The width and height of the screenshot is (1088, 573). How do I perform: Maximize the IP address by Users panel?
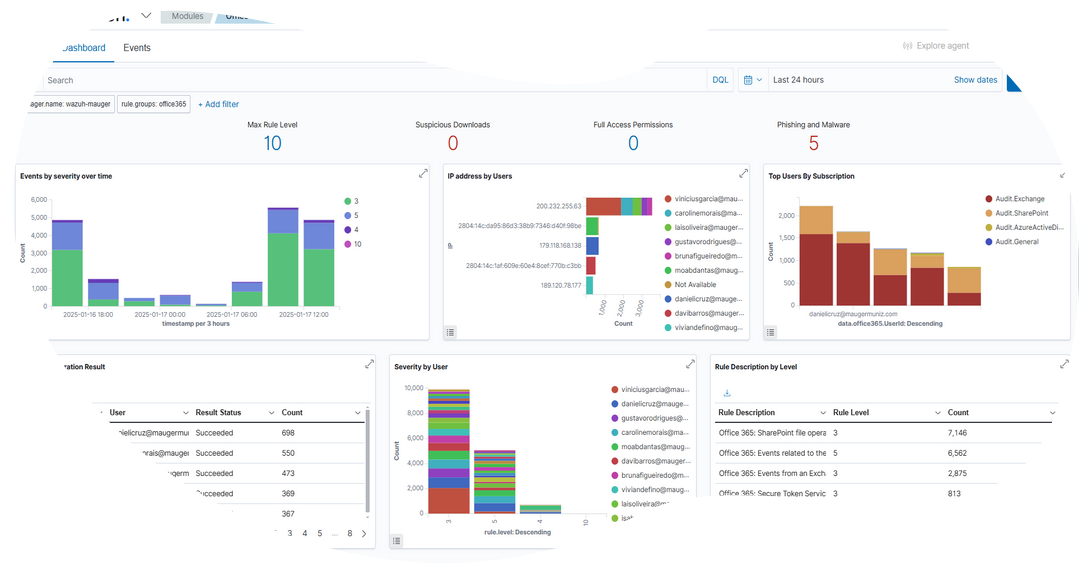(x=743, y=174)
